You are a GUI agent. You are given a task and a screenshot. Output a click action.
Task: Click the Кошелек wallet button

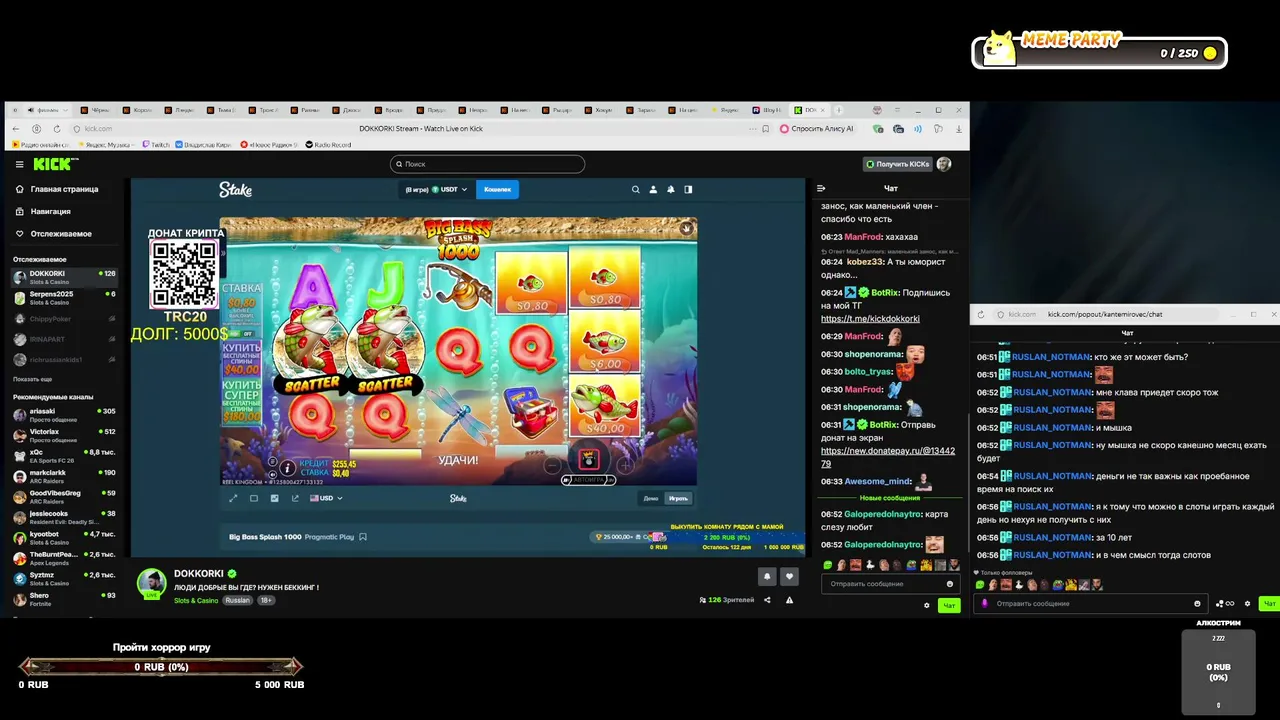(x=497, y=189)
